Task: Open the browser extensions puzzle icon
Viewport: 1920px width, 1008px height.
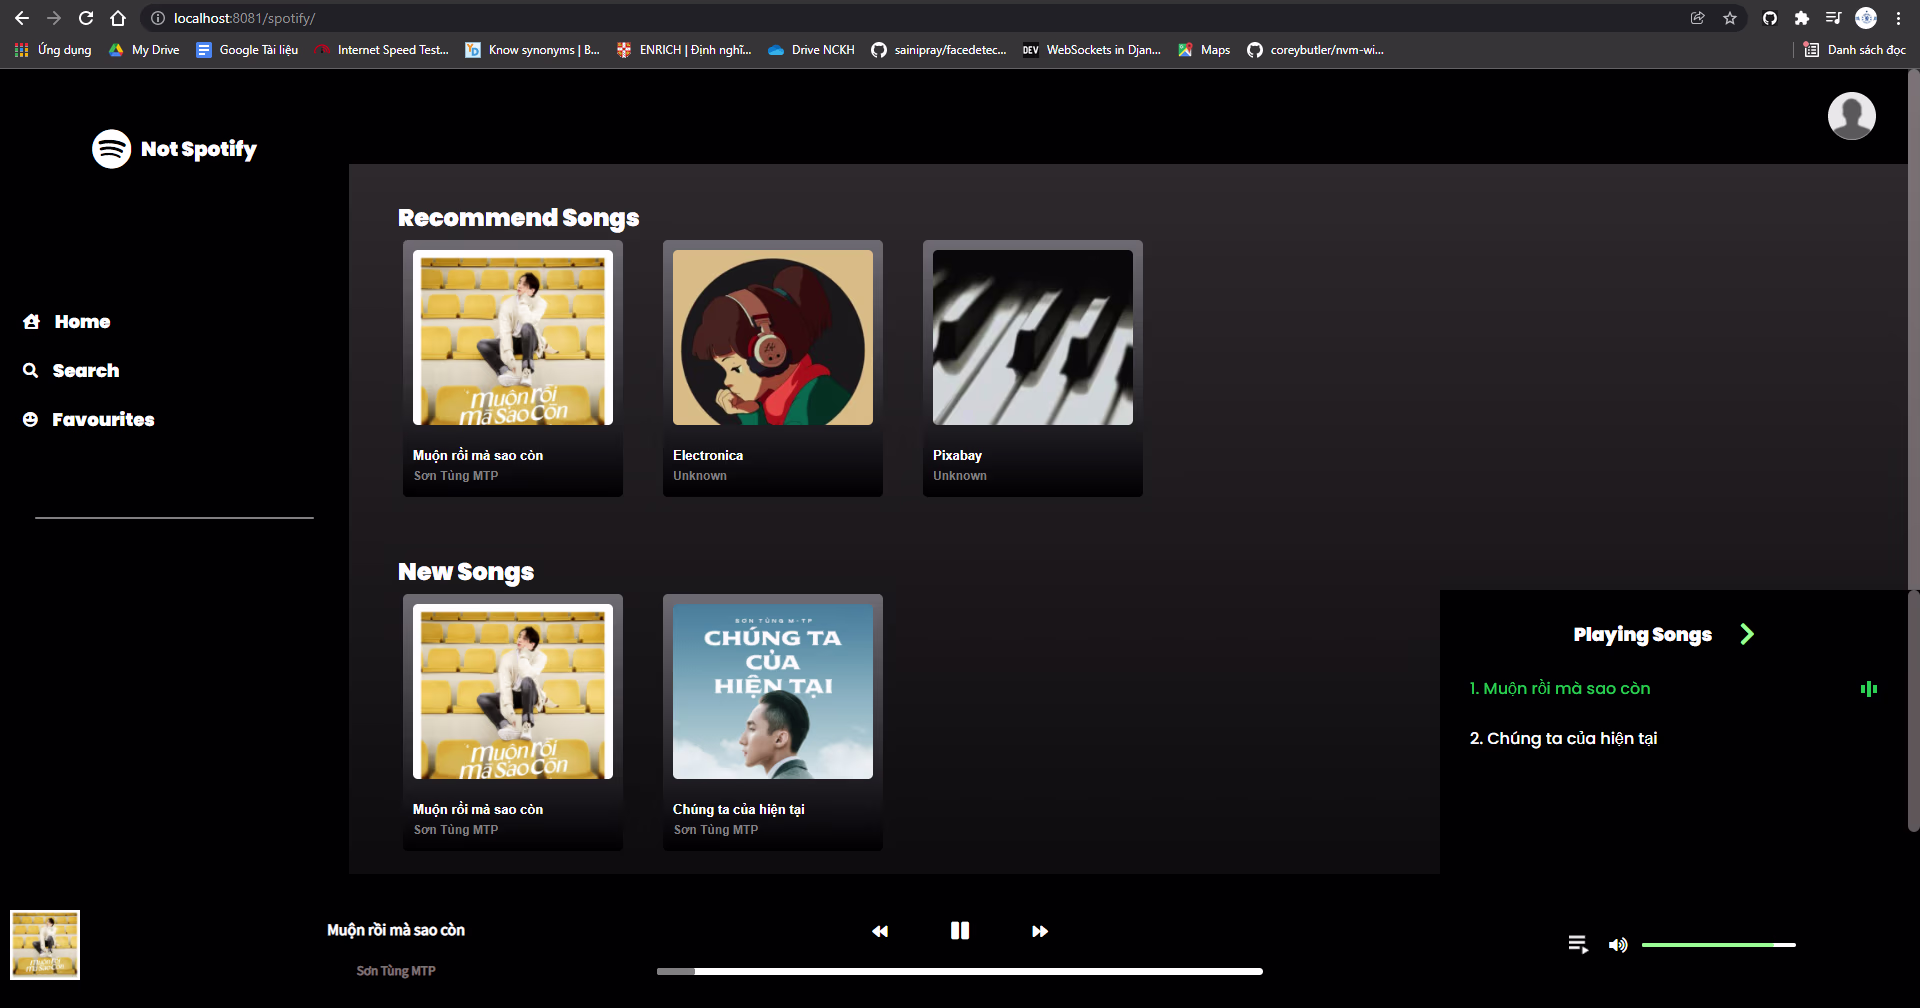Action: click(x=1802, y=18)
